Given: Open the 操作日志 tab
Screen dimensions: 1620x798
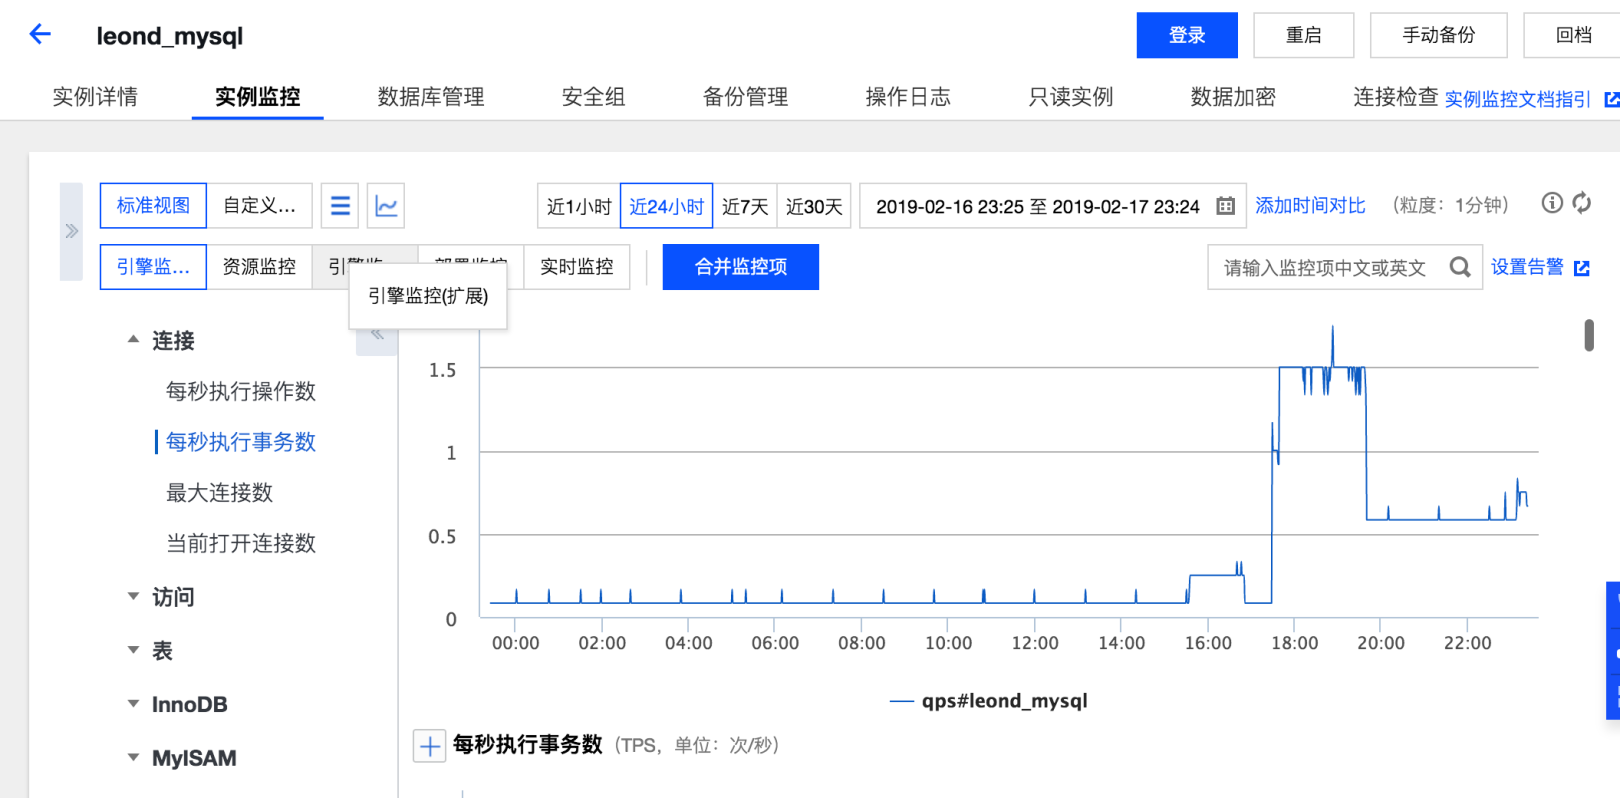Looking at the screenshot, I should [x=908, y=97].
